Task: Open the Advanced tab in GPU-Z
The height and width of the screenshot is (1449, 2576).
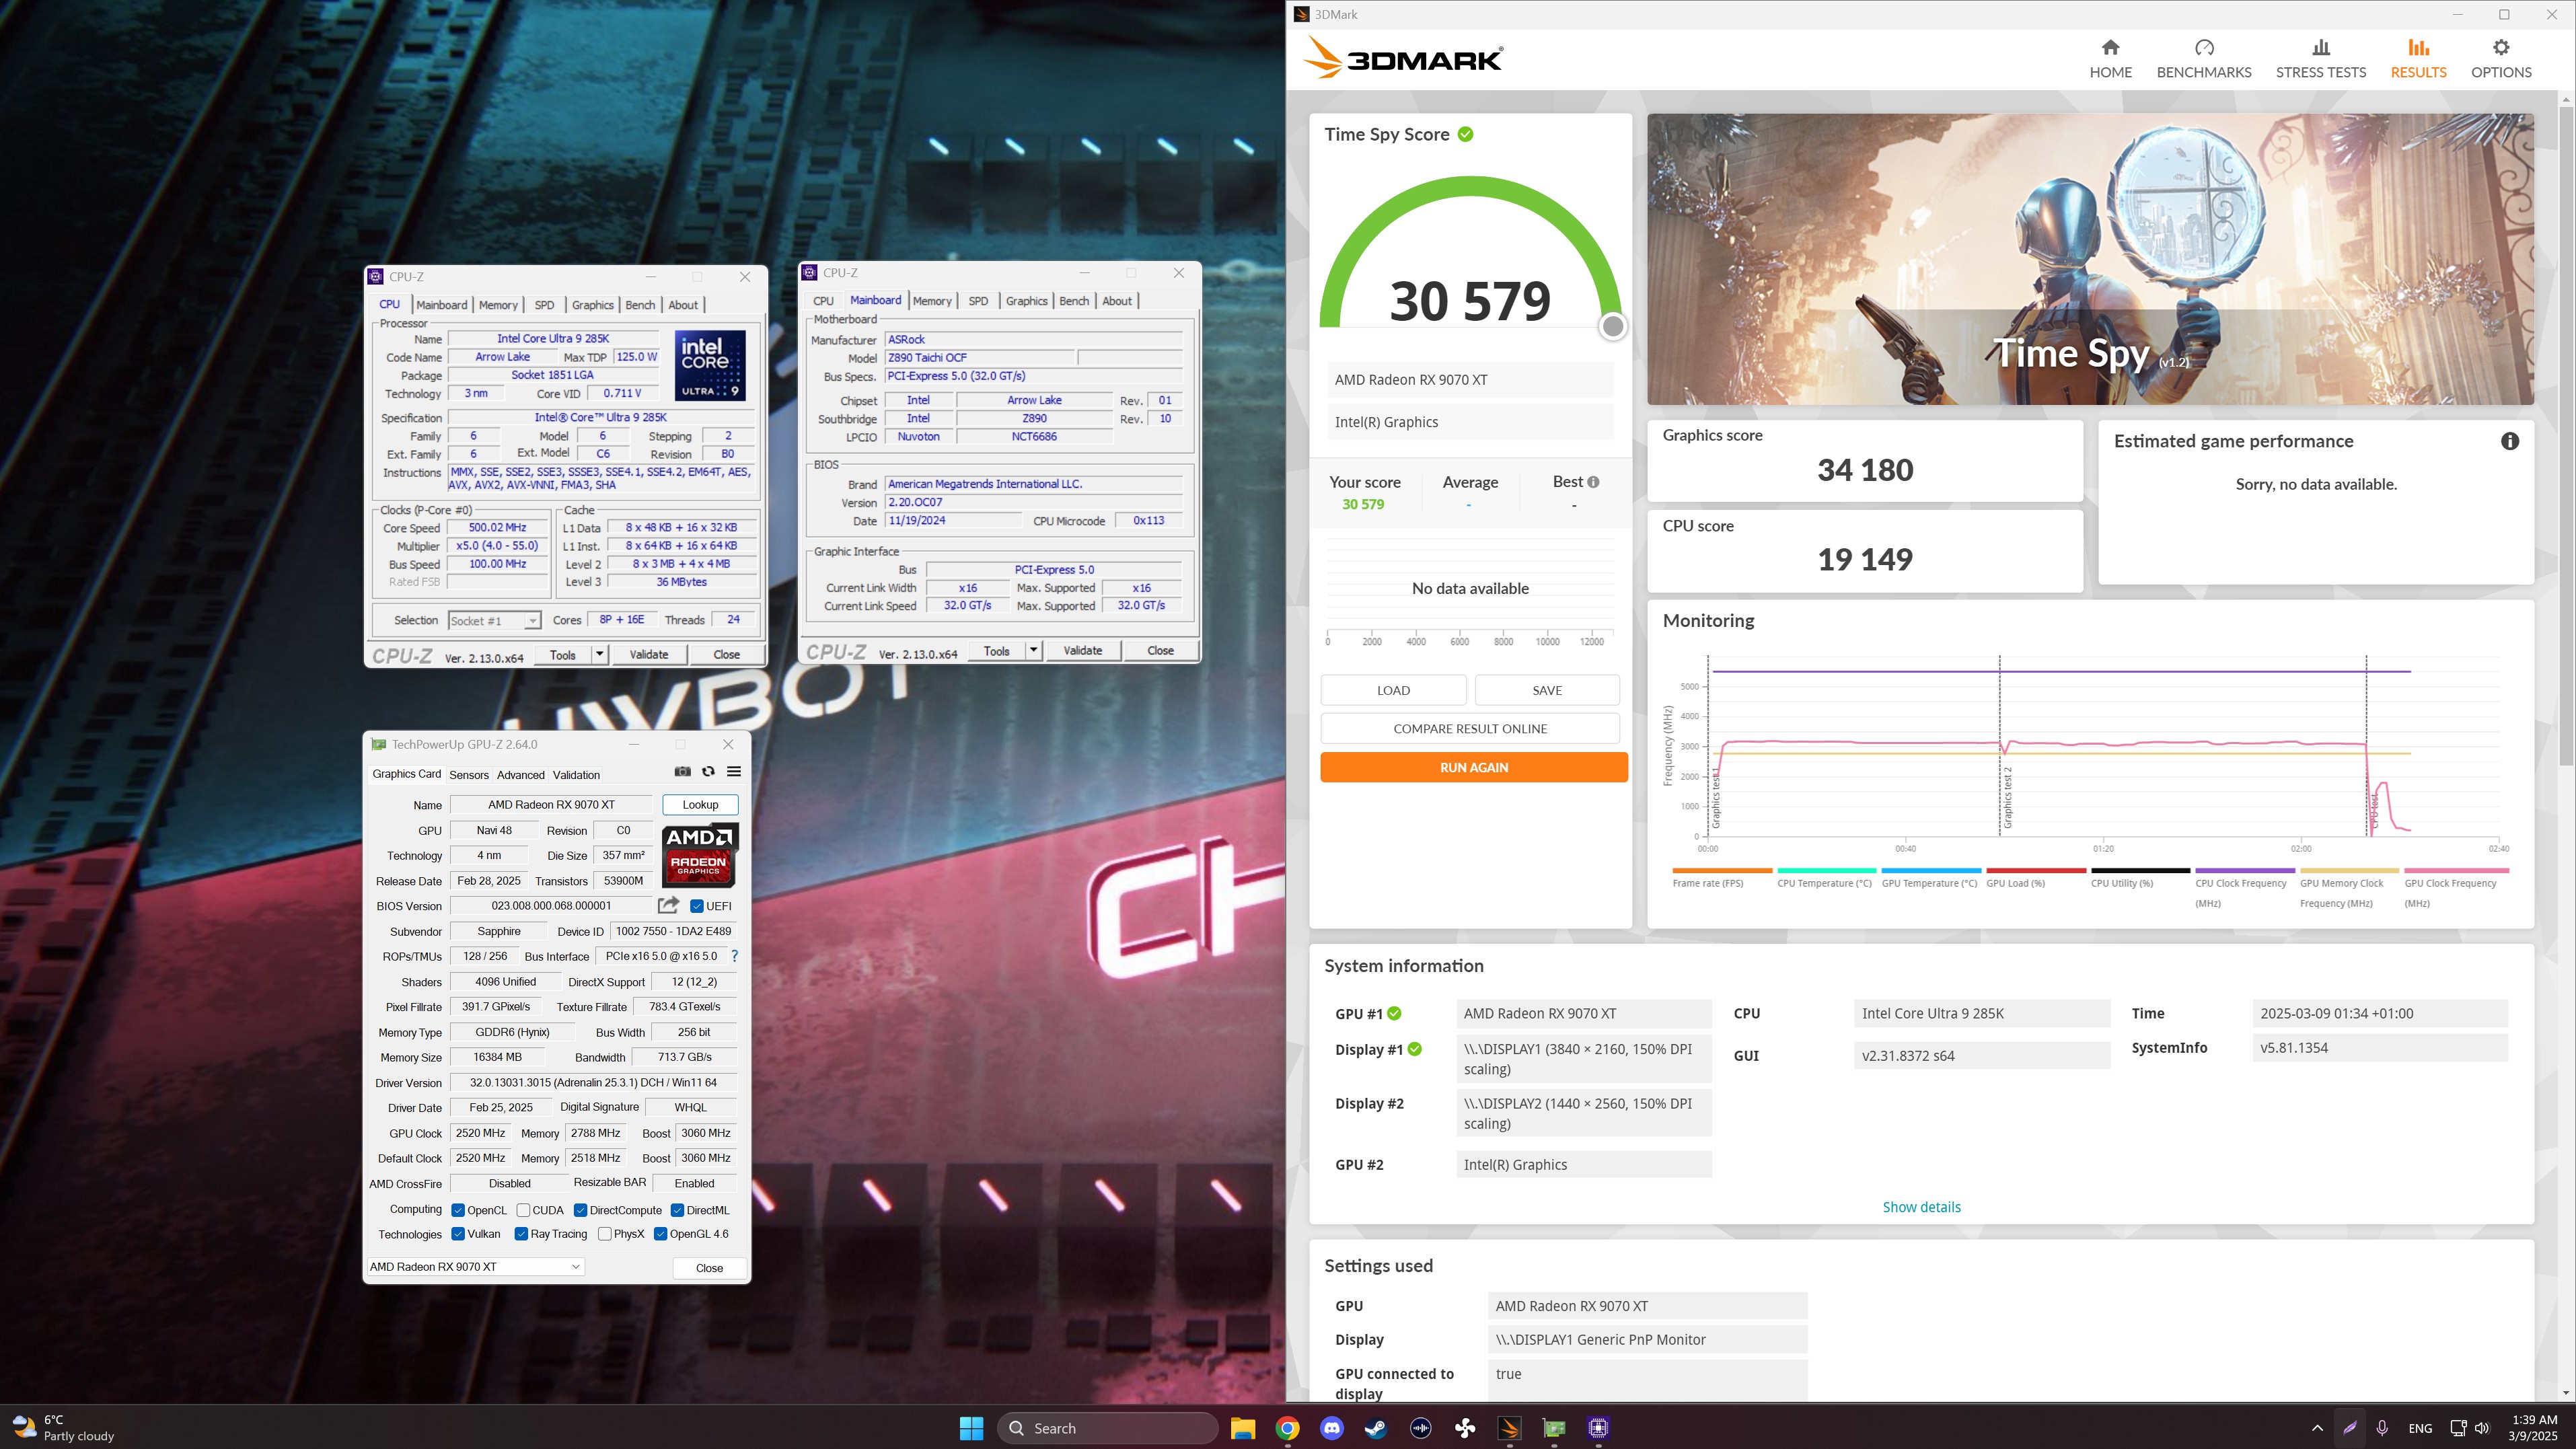Action: tap(521, 775)
